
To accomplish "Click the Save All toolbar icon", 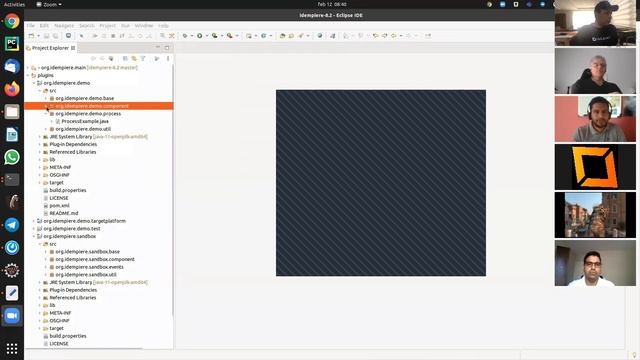I will point(56,36).
